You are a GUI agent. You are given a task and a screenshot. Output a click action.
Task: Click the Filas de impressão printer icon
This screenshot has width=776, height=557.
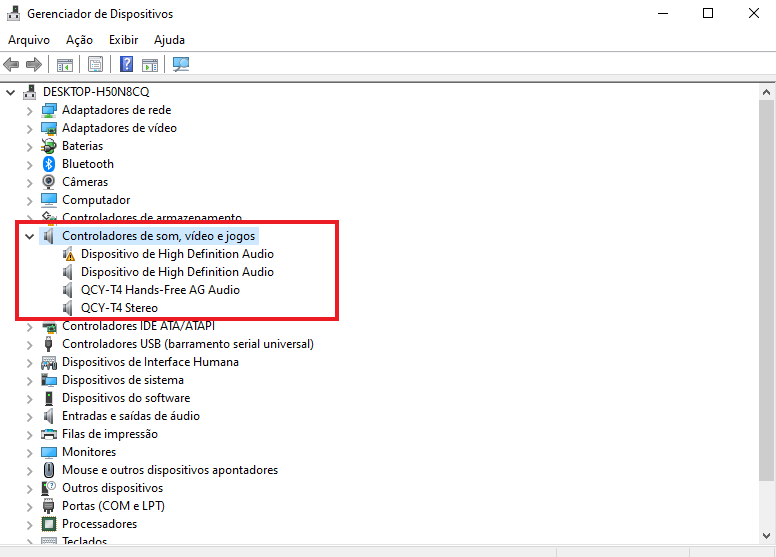pos(49,434)
